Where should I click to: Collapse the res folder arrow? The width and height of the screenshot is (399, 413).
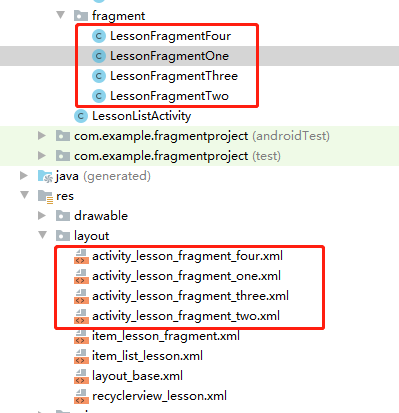(25, 195)
